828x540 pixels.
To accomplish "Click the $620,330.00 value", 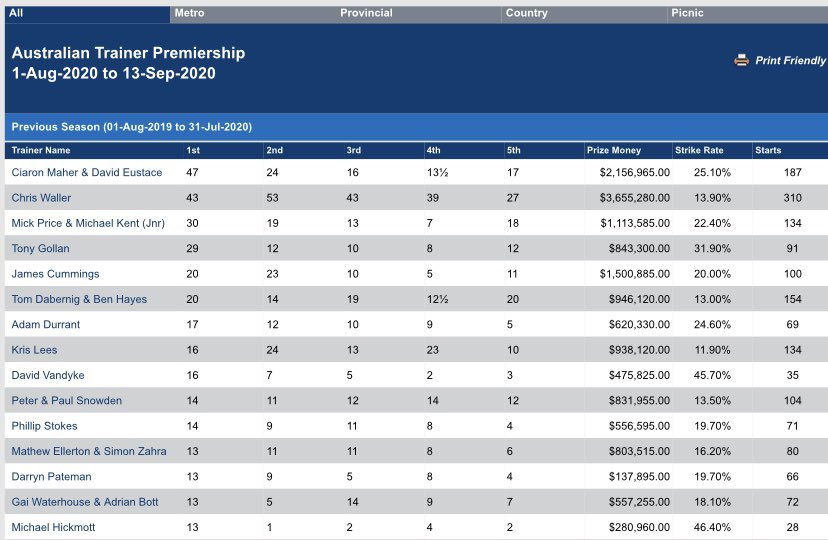I will coord(639,324).
